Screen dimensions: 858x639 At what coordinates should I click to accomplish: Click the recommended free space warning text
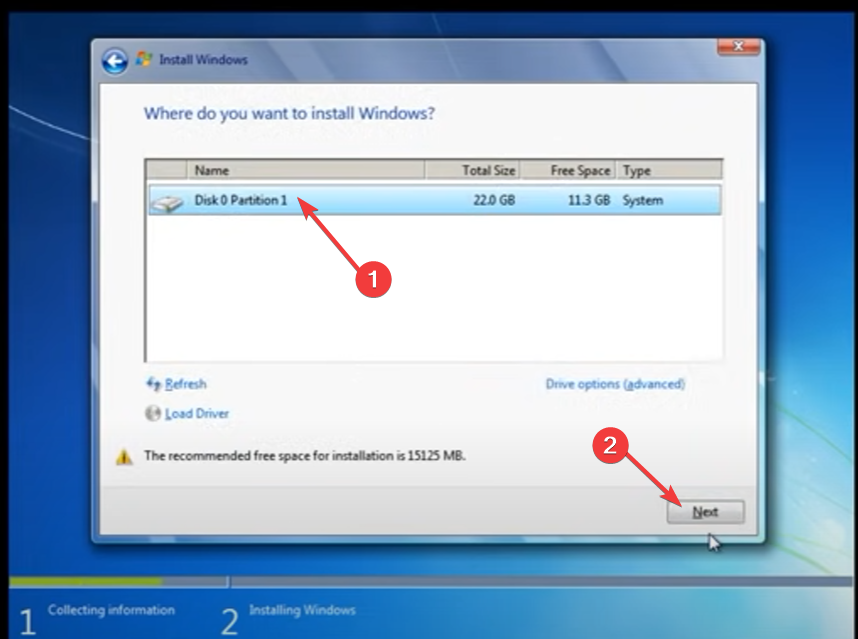[305, 456]
